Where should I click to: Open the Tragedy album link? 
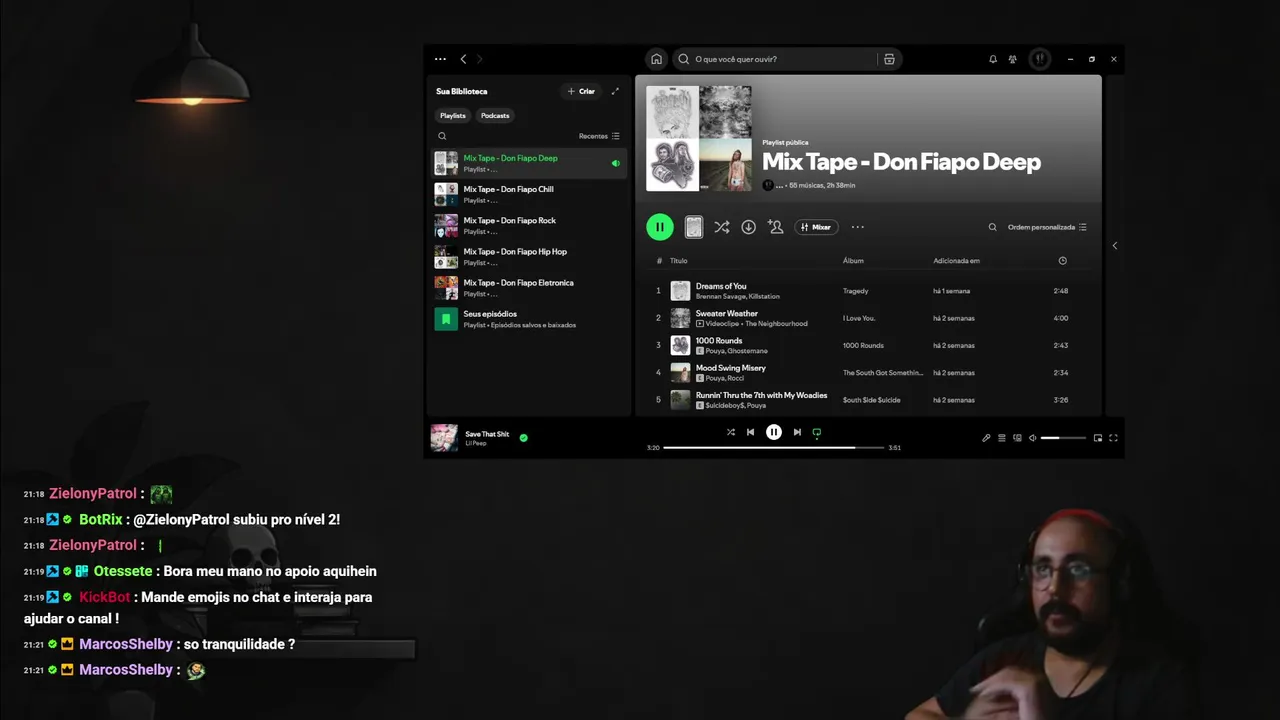pyautogui.click(x=855, y=291)
